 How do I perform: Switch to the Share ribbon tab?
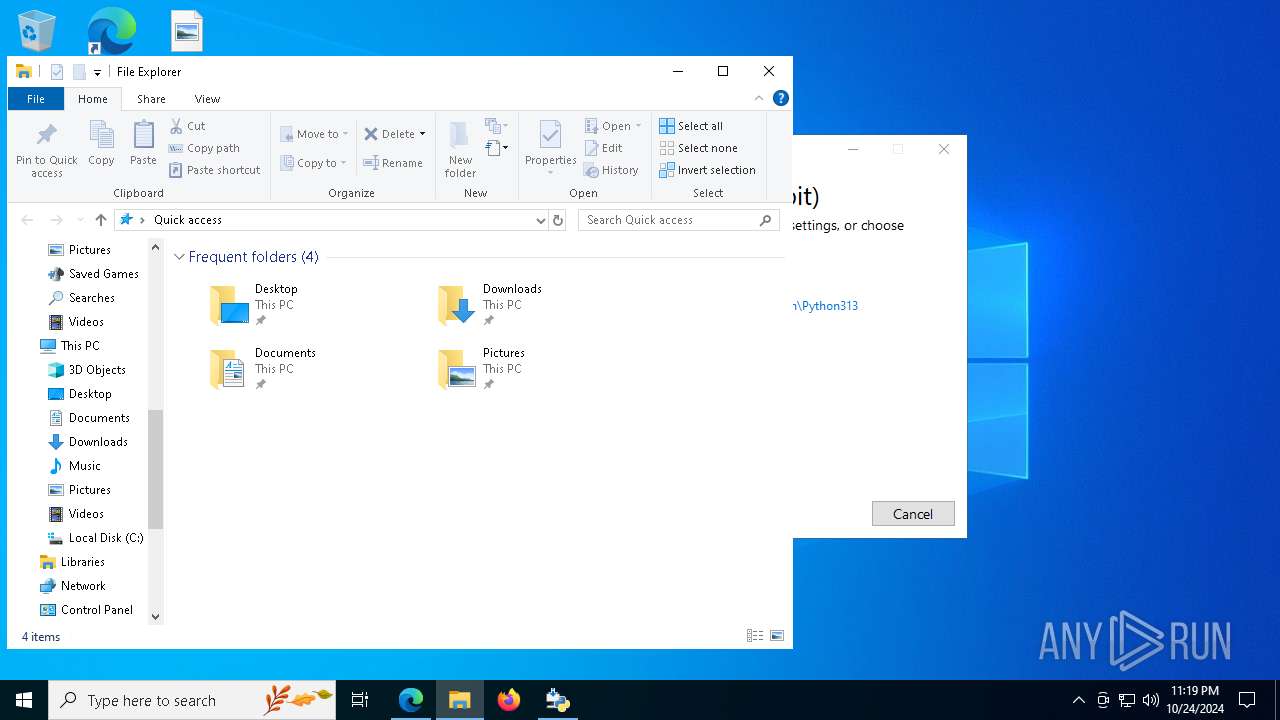pyautogui.click(x=151, y=99)
